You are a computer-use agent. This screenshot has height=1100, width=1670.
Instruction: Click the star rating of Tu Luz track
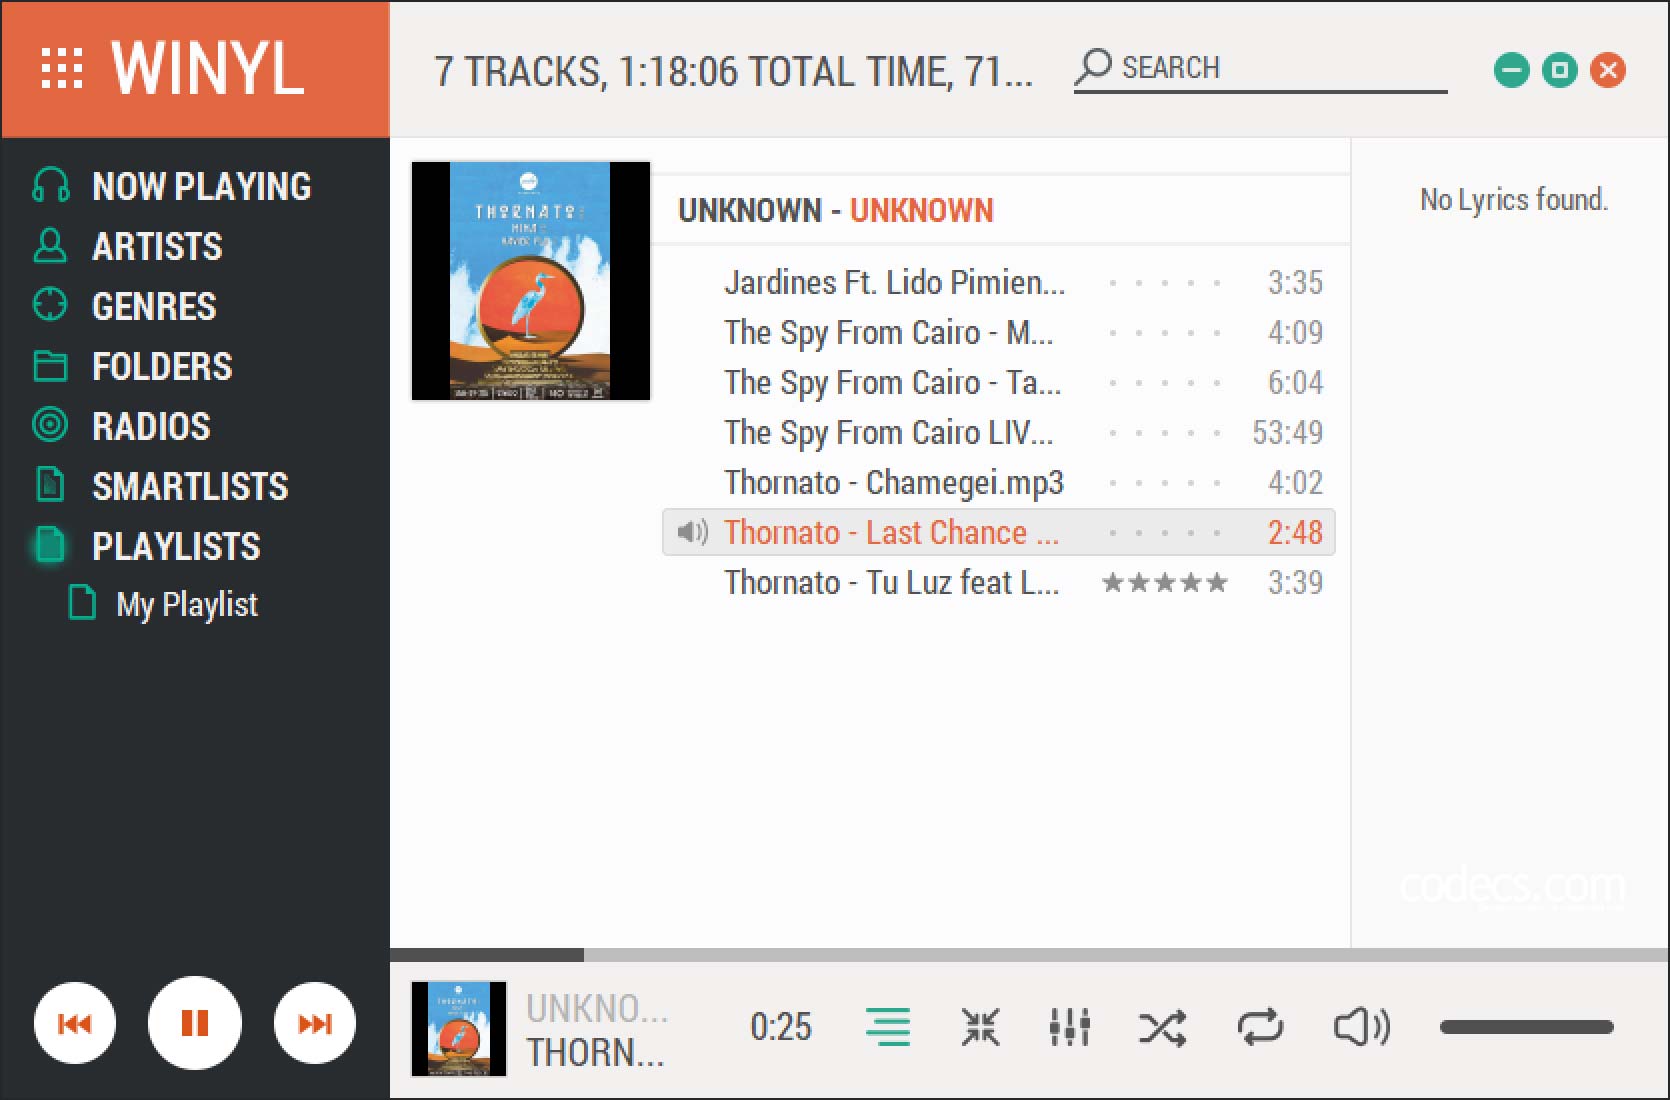(x=1165, y=582)
